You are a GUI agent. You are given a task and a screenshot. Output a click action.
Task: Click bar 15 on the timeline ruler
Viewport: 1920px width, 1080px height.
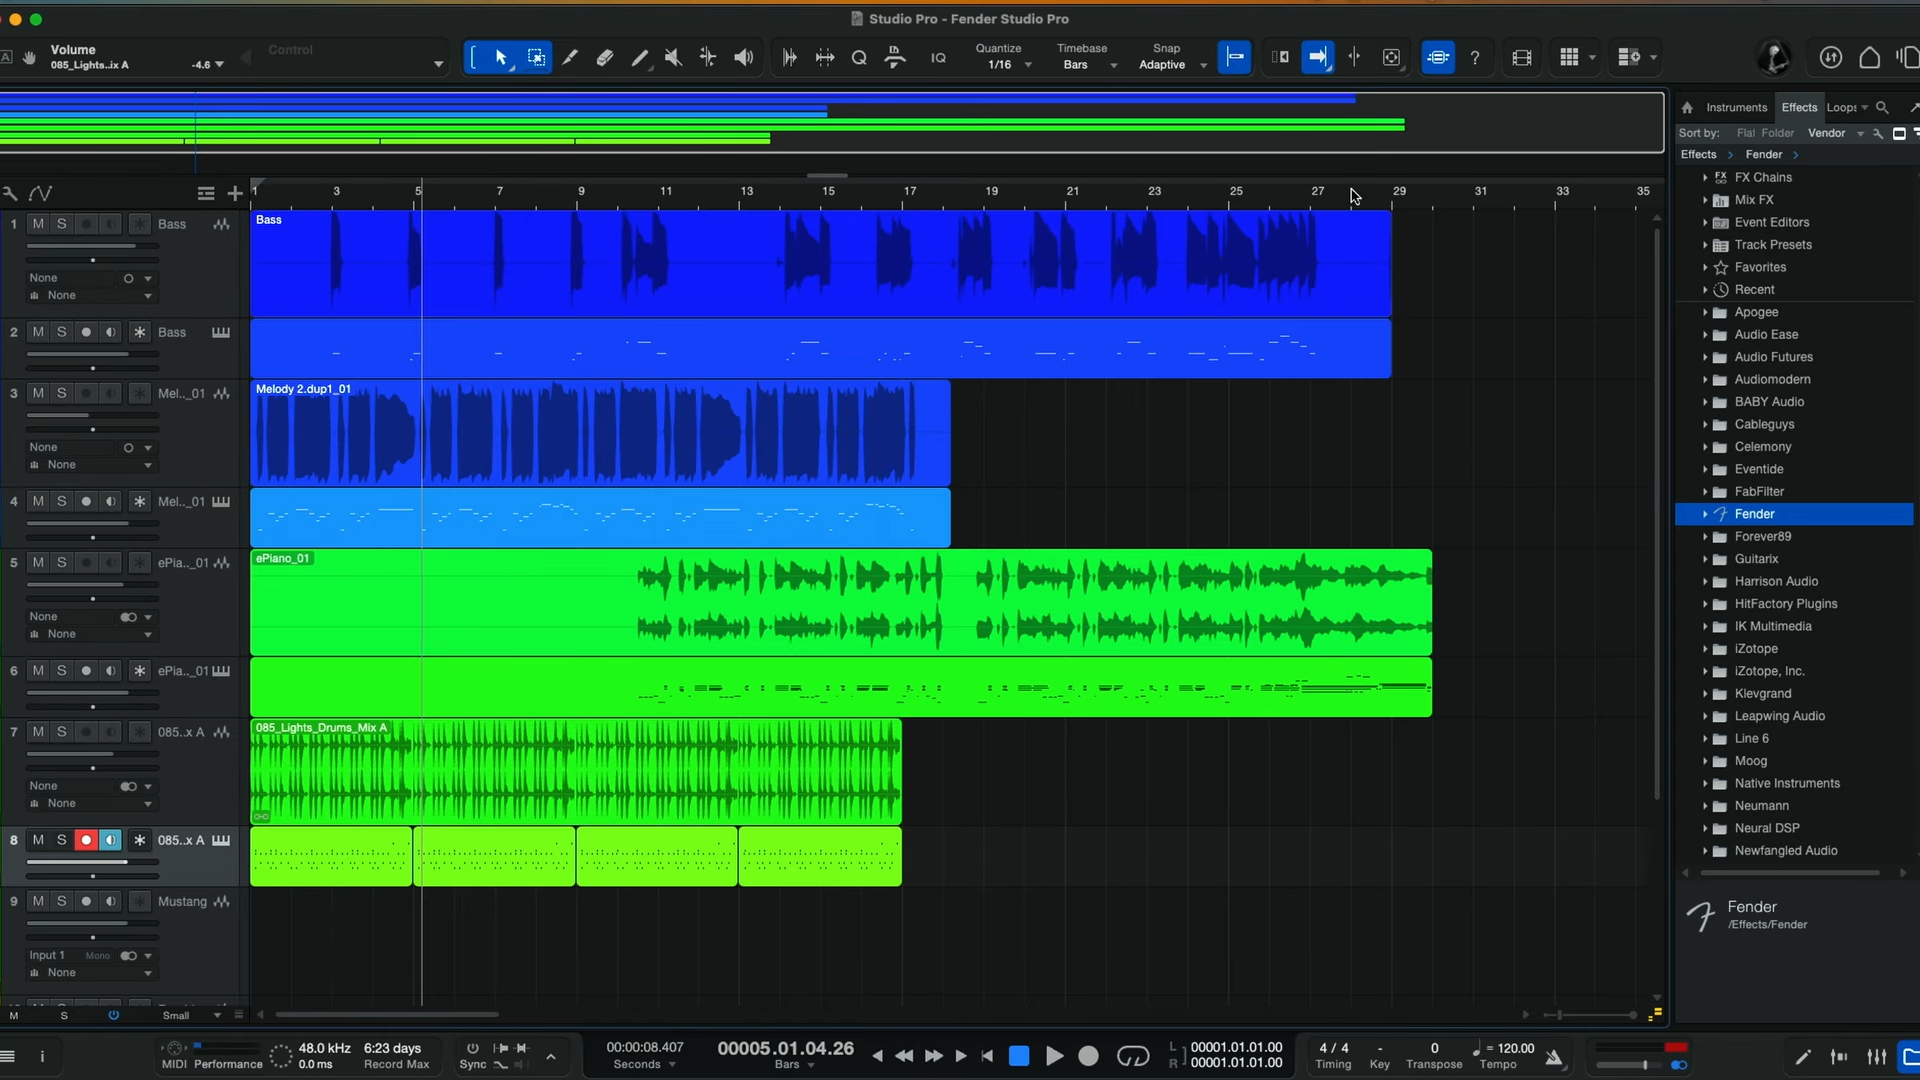point(828,192)
